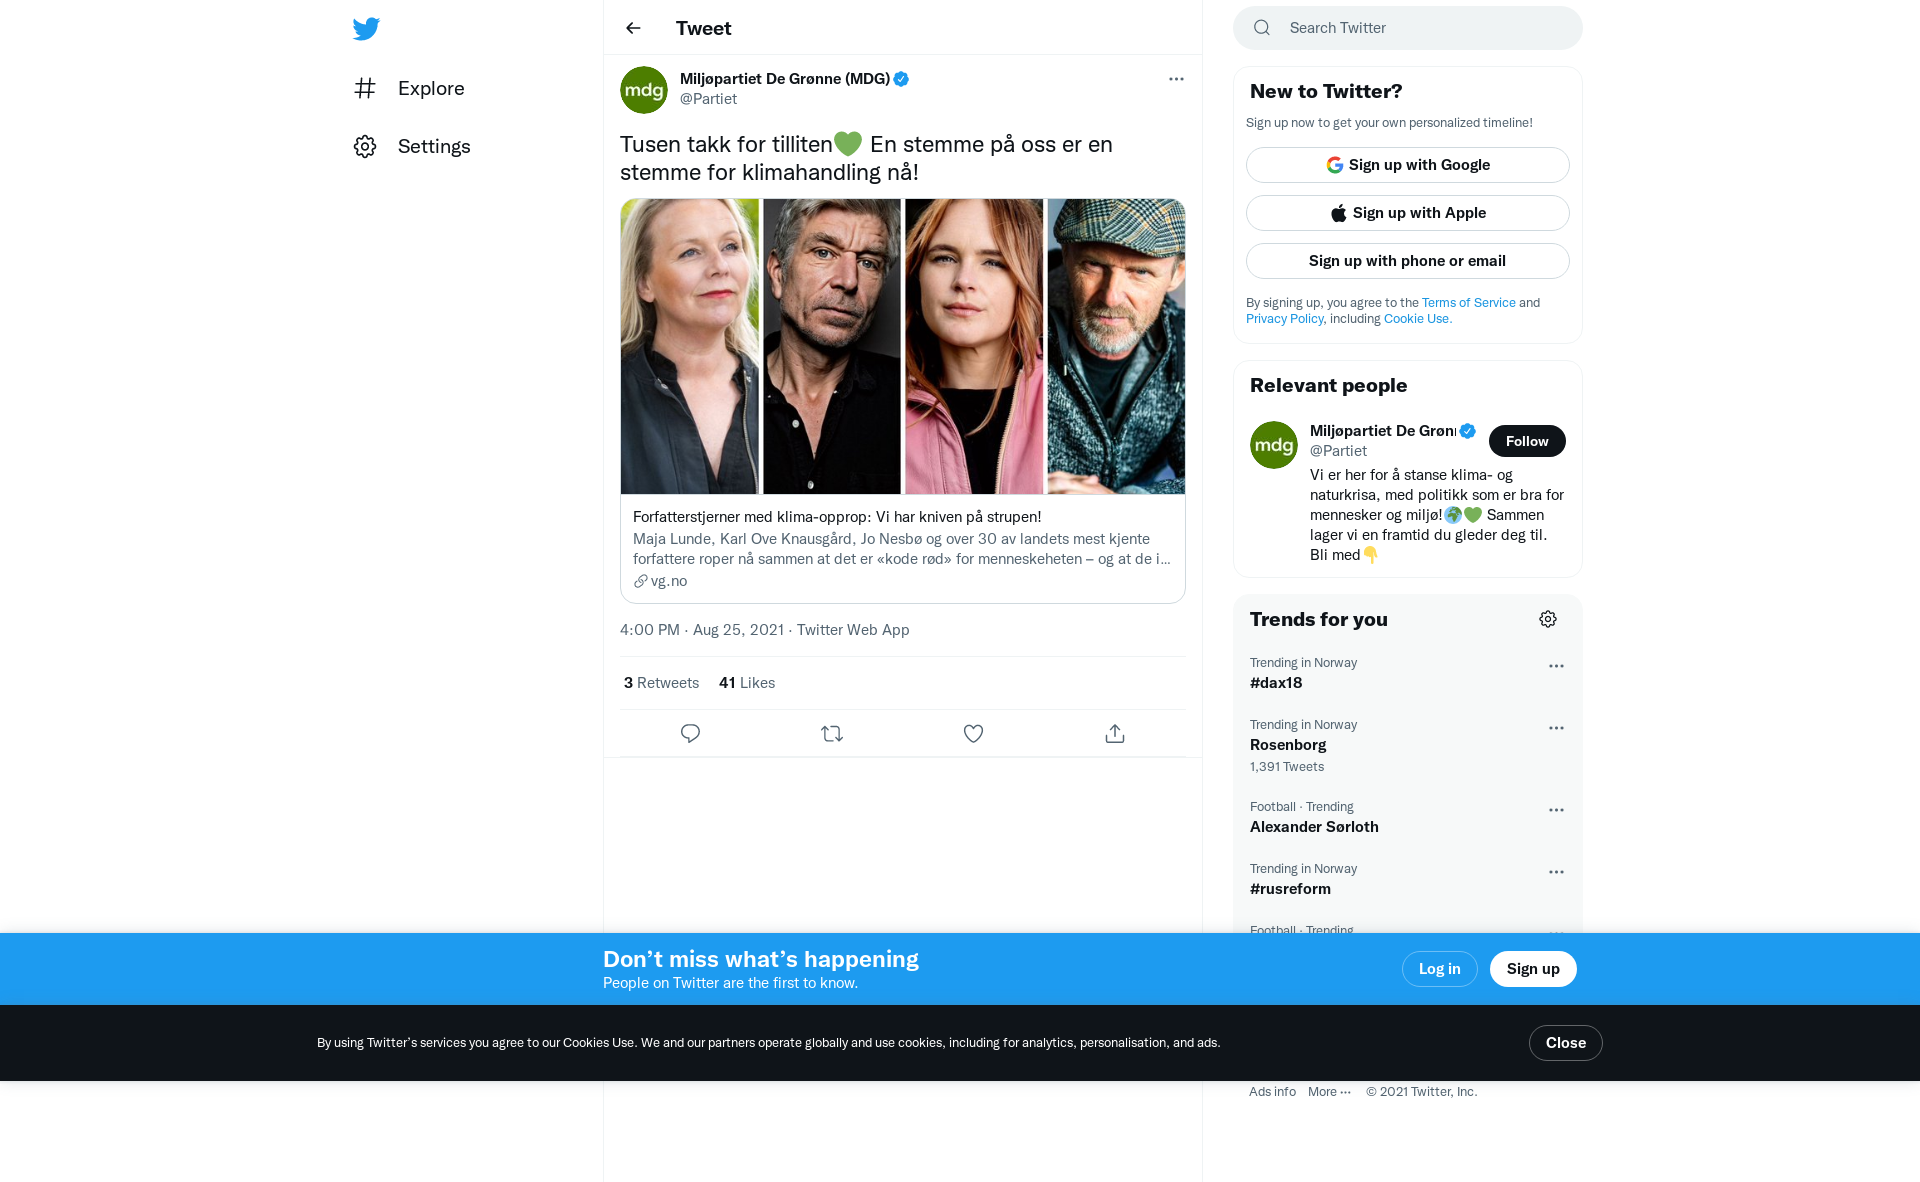Screen dimensions: 1920x1182
Task: Open Explore in the sidebar
Action: pyautogui.click(x=409, y=88)
